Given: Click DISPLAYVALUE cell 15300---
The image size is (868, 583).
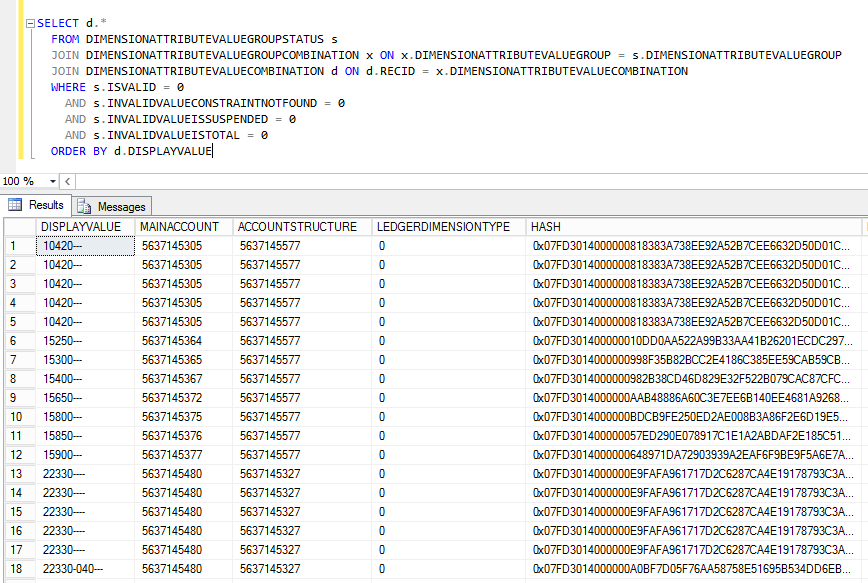Looking at the screenshot, I should pyautogui.click(x=85, y=360).
